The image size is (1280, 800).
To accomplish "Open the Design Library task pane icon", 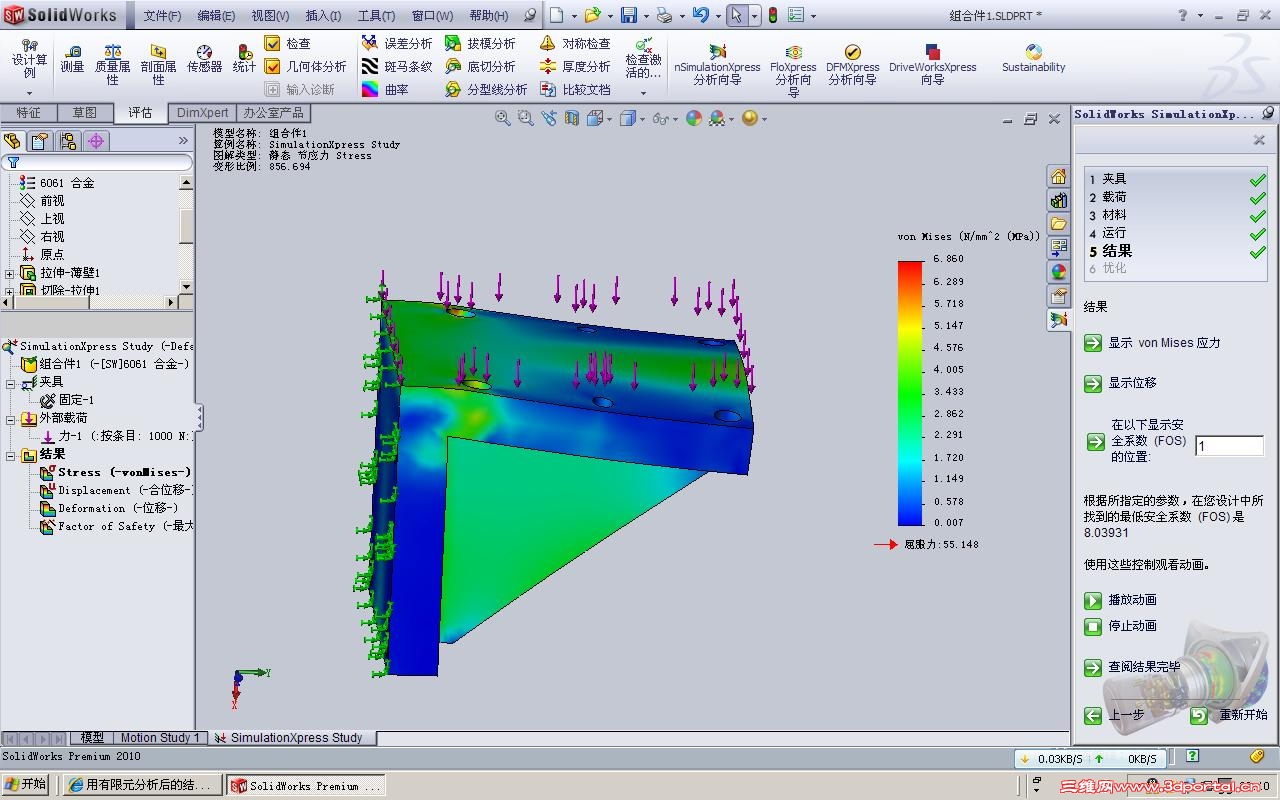I will (x=1059, y=200).
